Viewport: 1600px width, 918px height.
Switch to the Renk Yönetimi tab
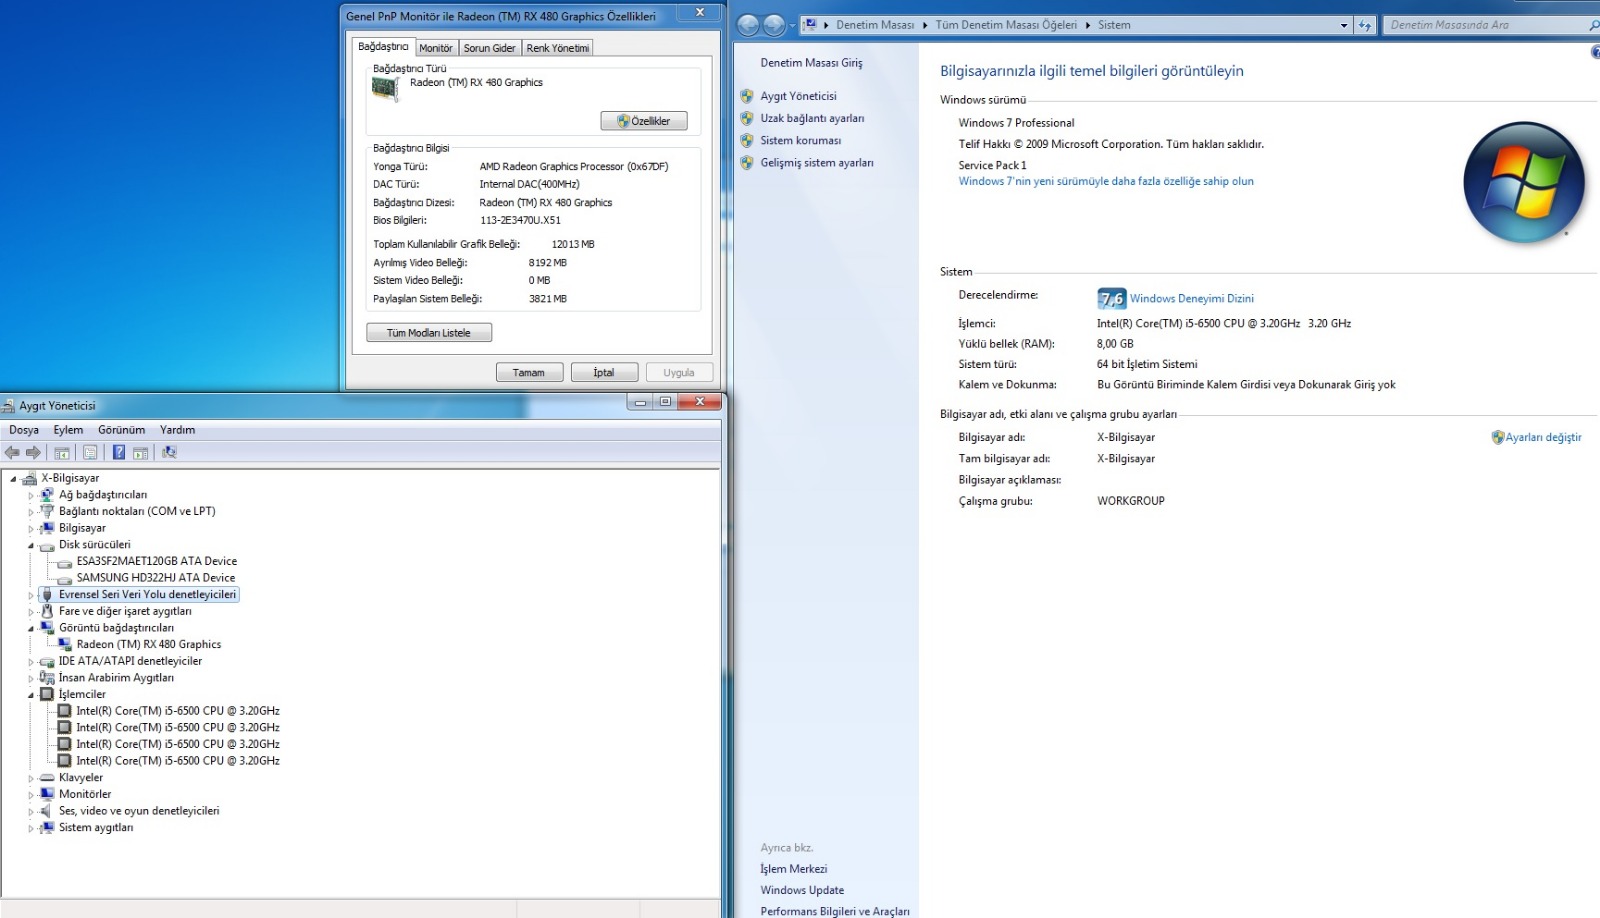point(558,48)
